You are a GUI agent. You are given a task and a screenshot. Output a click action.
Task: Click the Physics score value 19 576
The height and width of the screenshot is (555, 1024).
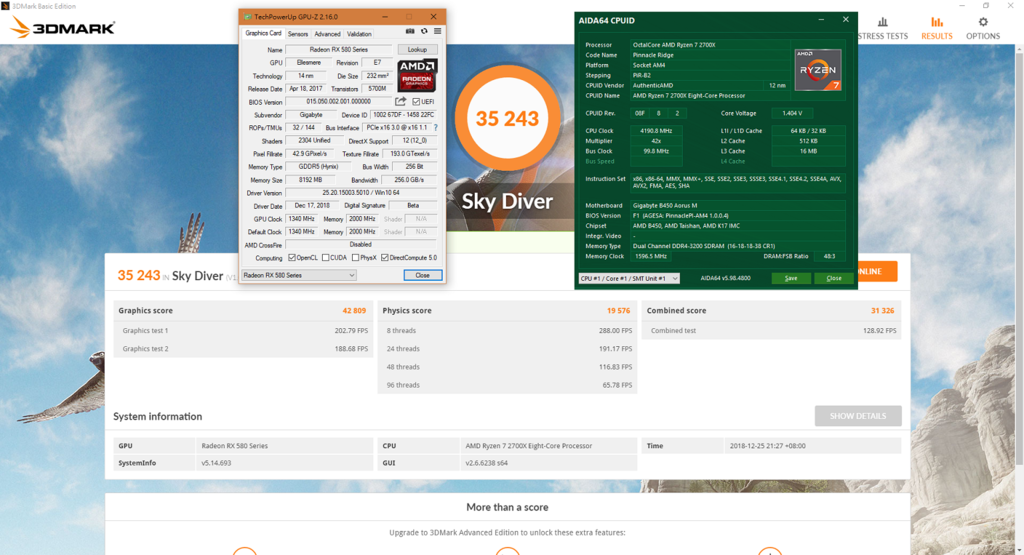(618, 311)
